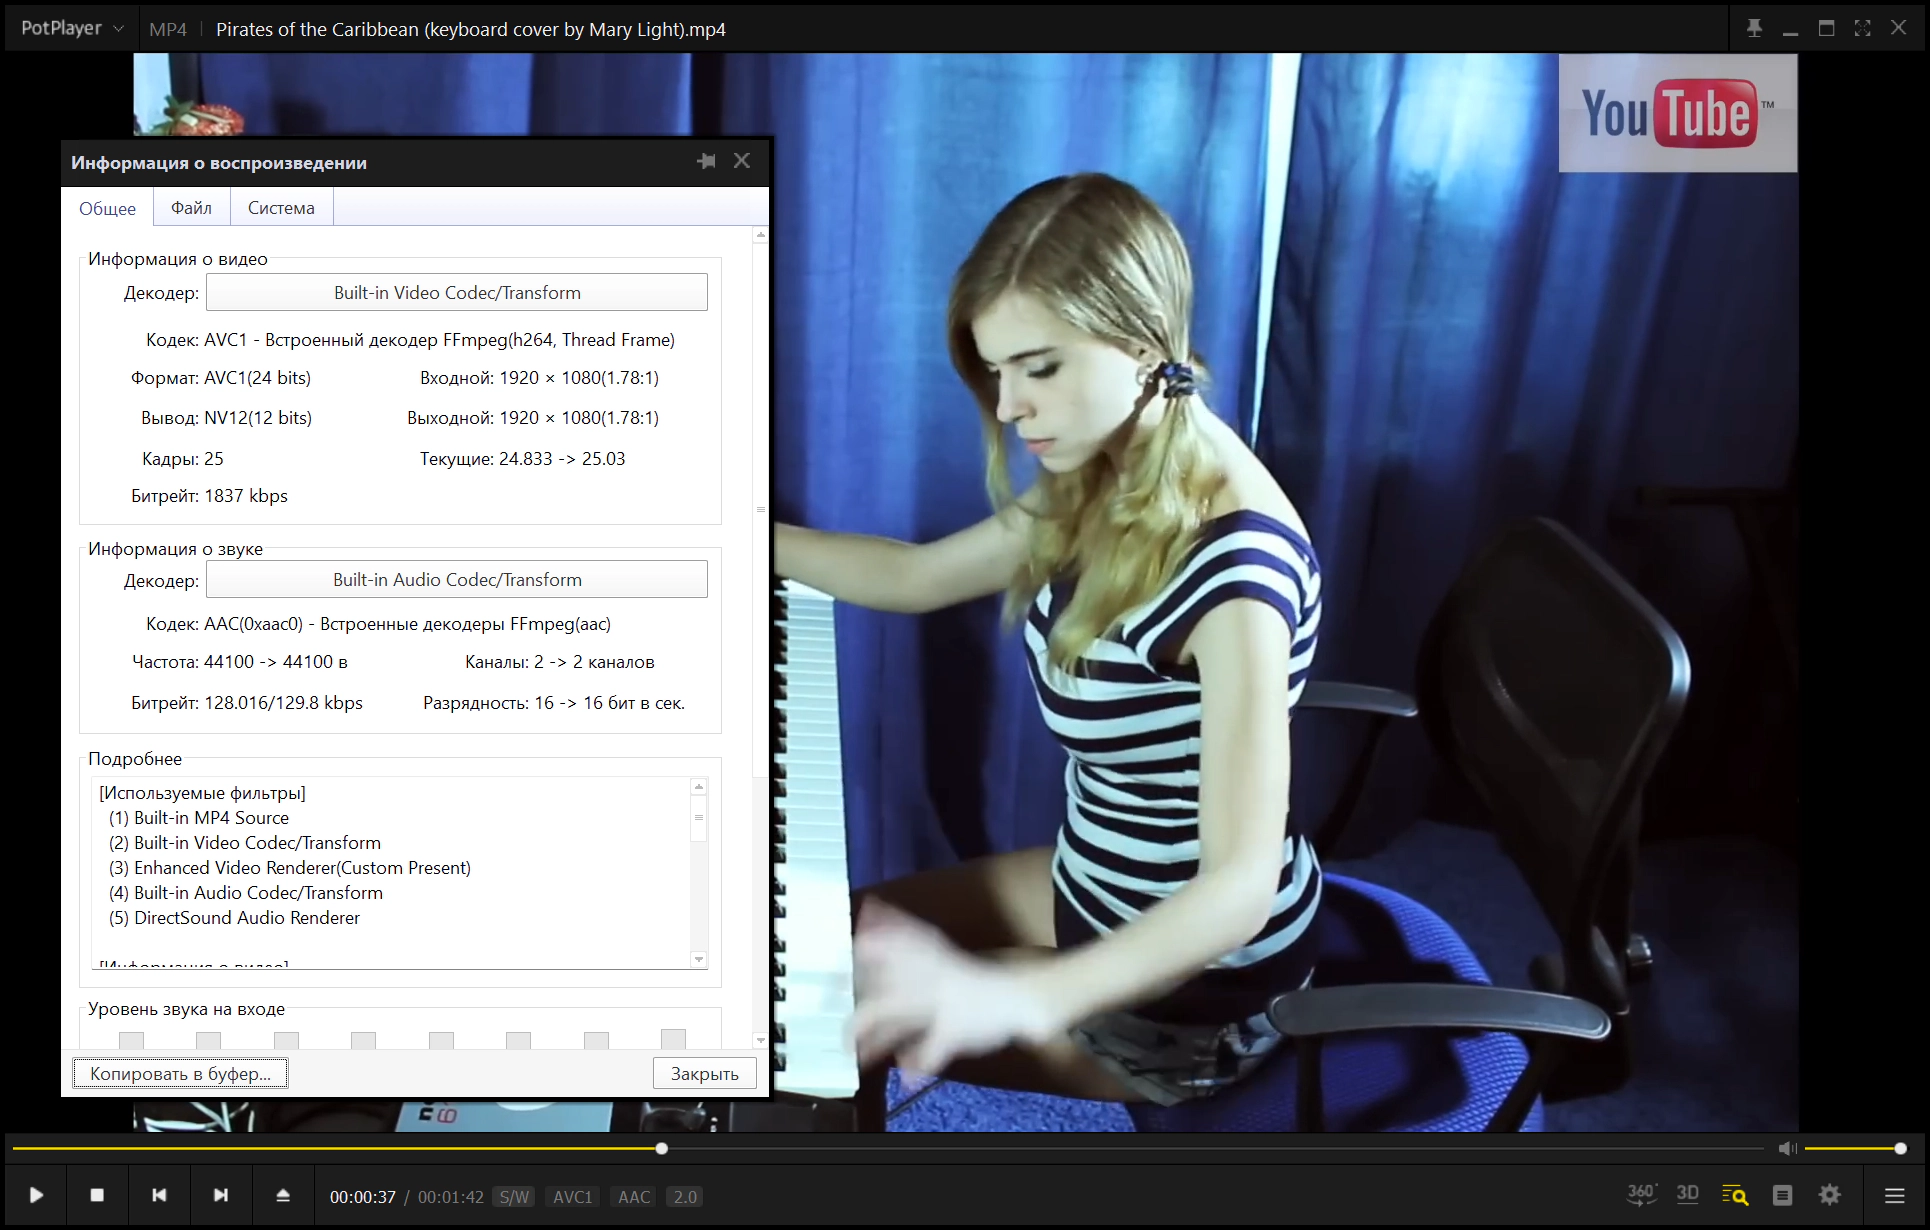This screenshot has width=1930, height=1230.
Task: Click the Копировать в буфер button
Action: 180,1073
